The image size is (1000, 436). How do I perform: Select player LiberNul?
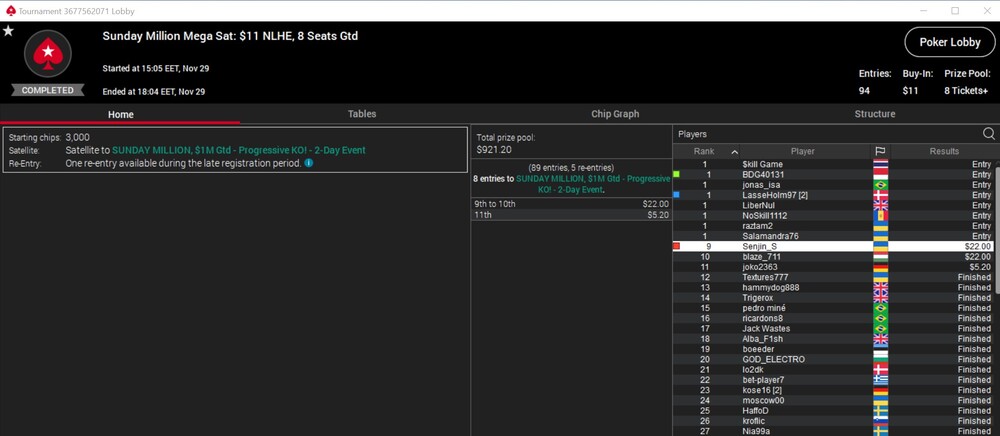tap(758, 205)
